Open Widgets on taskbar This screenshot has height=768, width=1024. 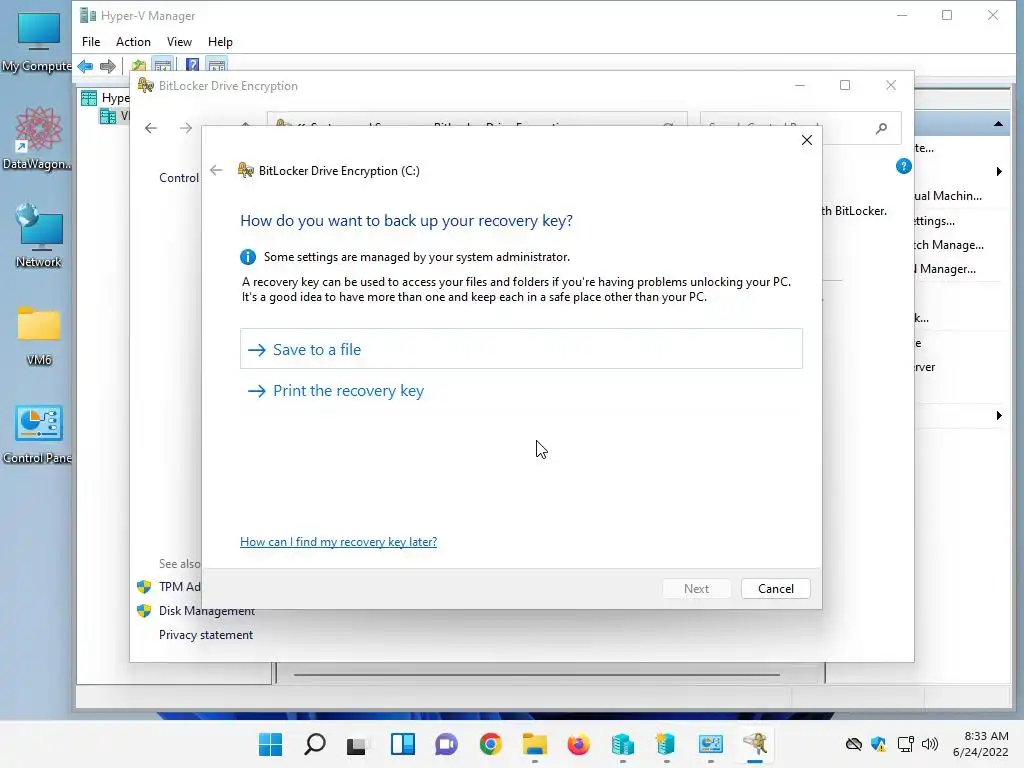(402, 744)
